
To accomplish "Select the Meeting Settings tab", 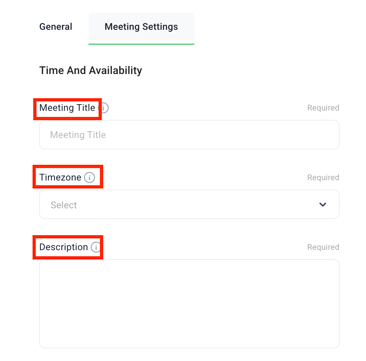I will click(x=141, y=27).
